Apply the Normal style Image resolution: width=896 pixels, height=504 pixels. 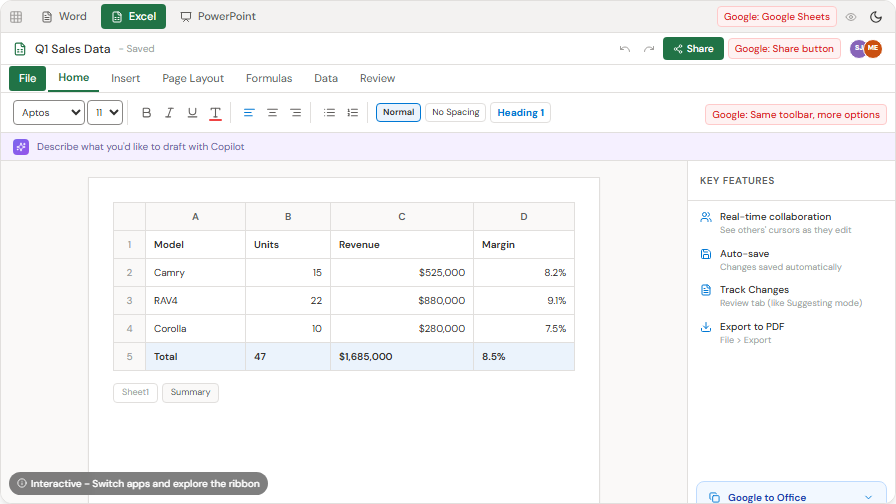[398, 112]
